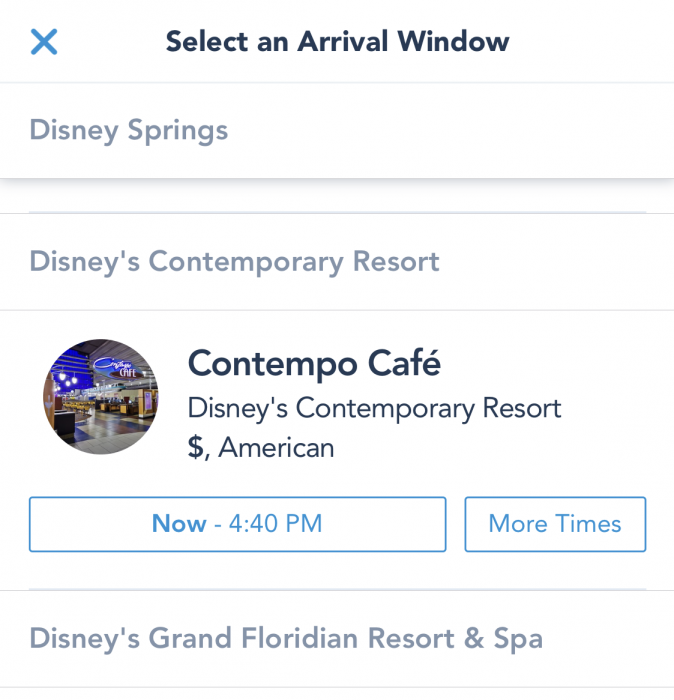
Task: Tap the "$, American" price and cuisine label
Action: tap(261, 447)
